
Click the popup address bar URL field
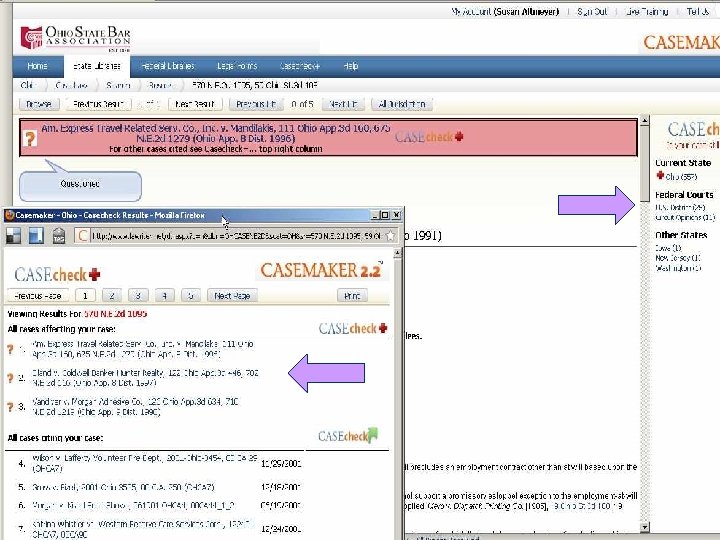point(236,236)
